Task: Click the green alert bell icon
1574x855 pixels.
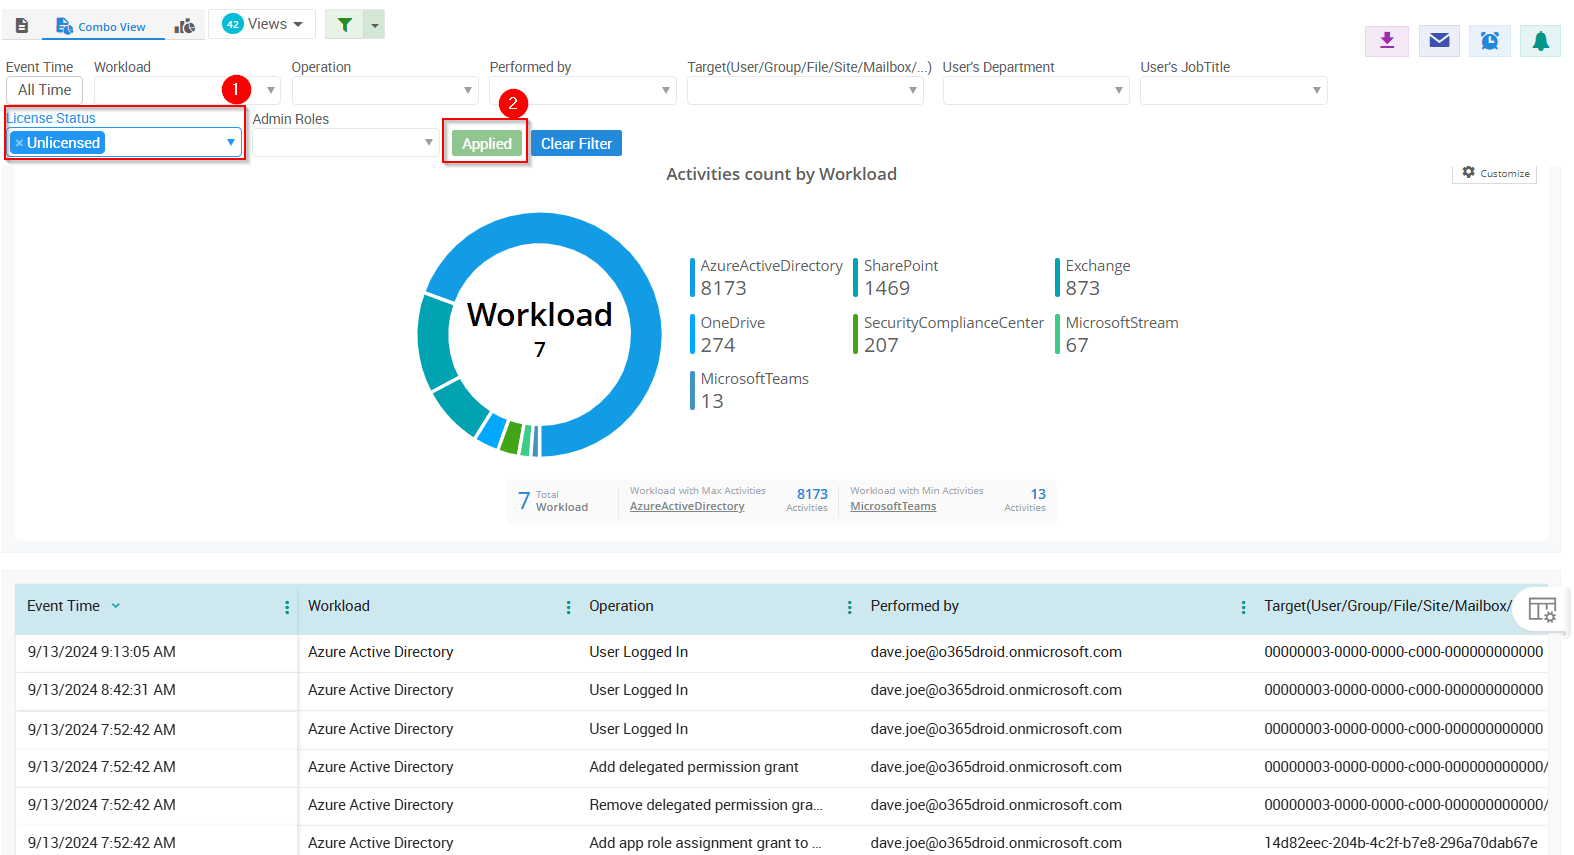Action: 1540,41
